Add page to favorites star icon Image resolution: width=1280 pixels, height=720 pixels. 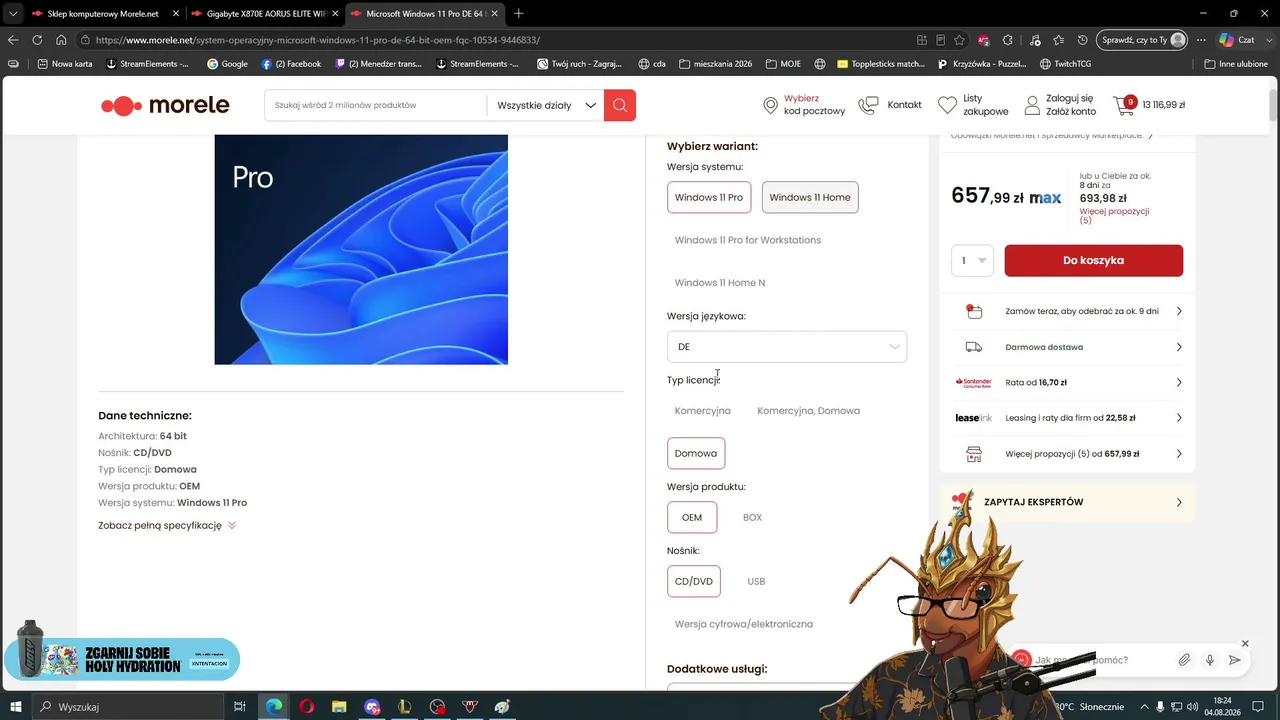(960, 40)
